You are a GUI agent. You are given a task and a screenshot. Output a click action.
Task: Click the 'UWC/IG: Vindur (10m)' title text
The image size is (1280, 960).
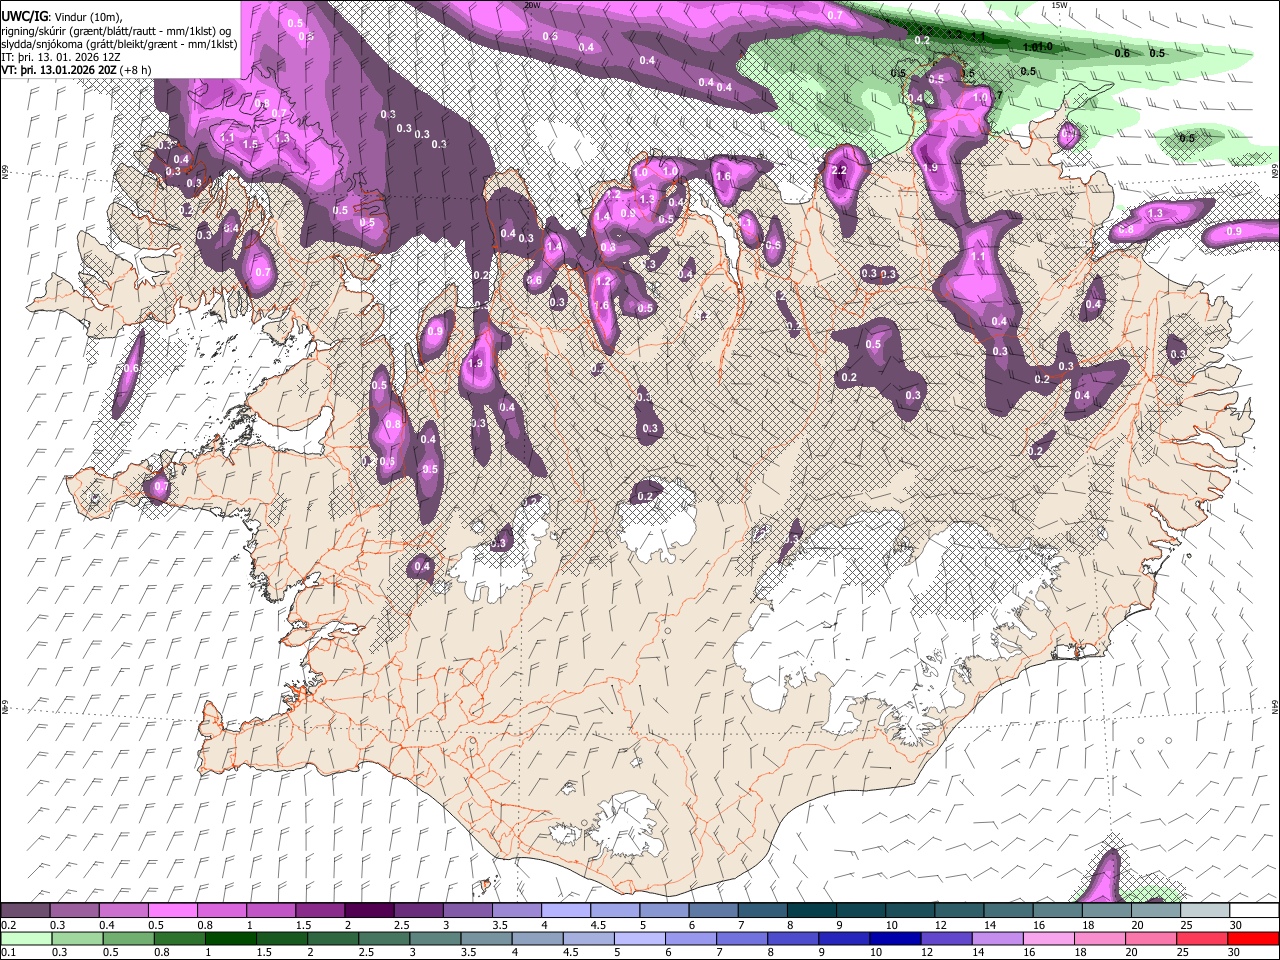63,16
